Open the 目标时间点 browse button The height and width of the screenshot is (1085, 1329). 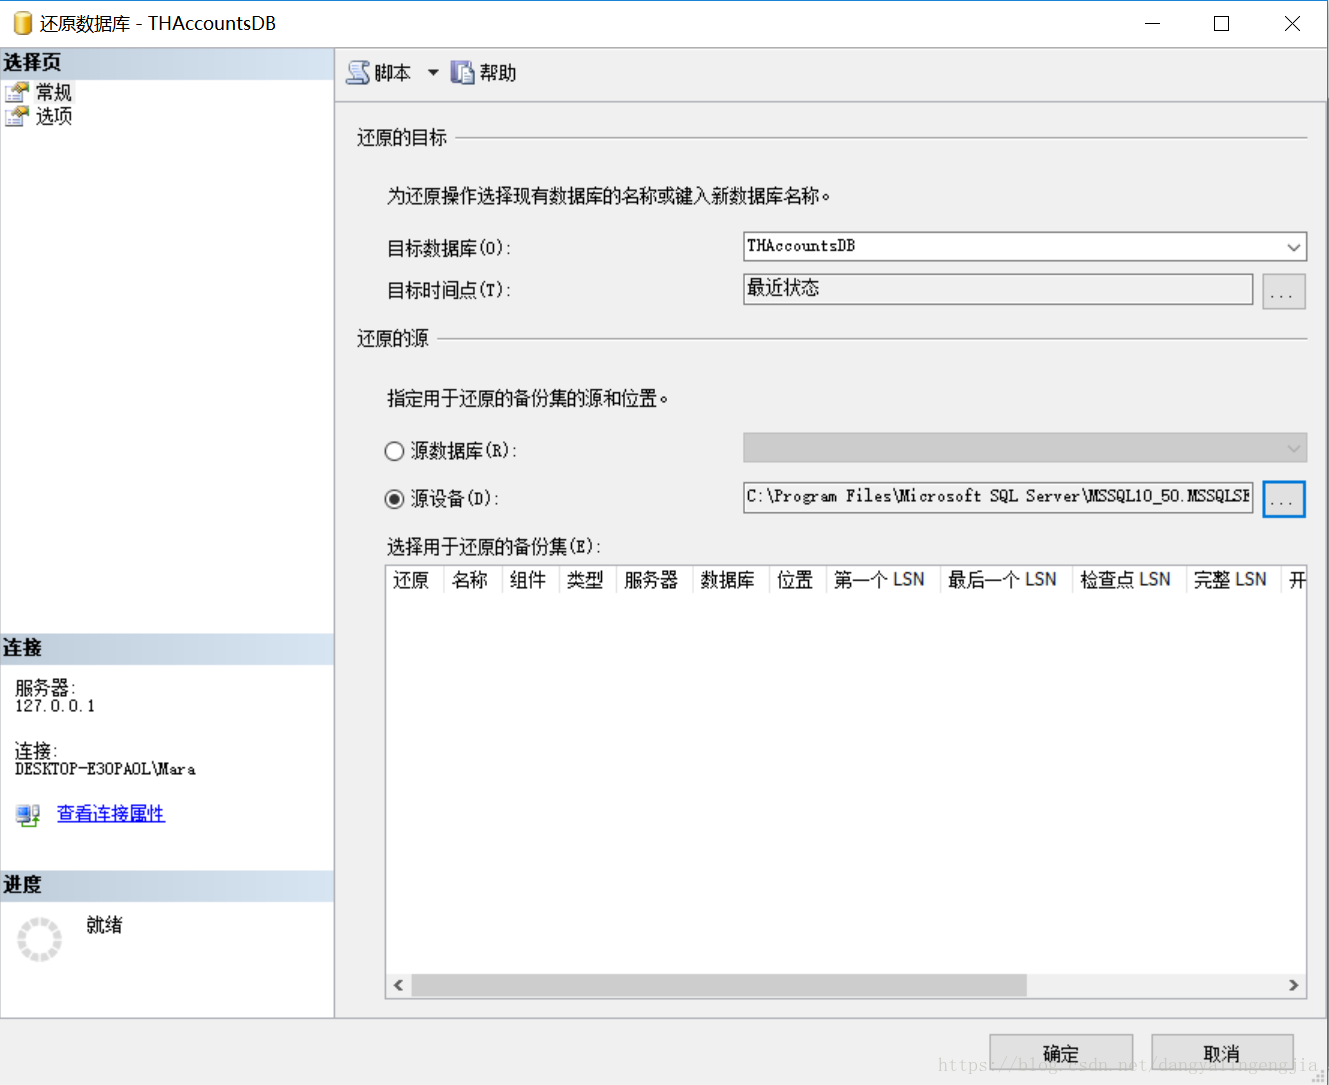[1284, 291]
